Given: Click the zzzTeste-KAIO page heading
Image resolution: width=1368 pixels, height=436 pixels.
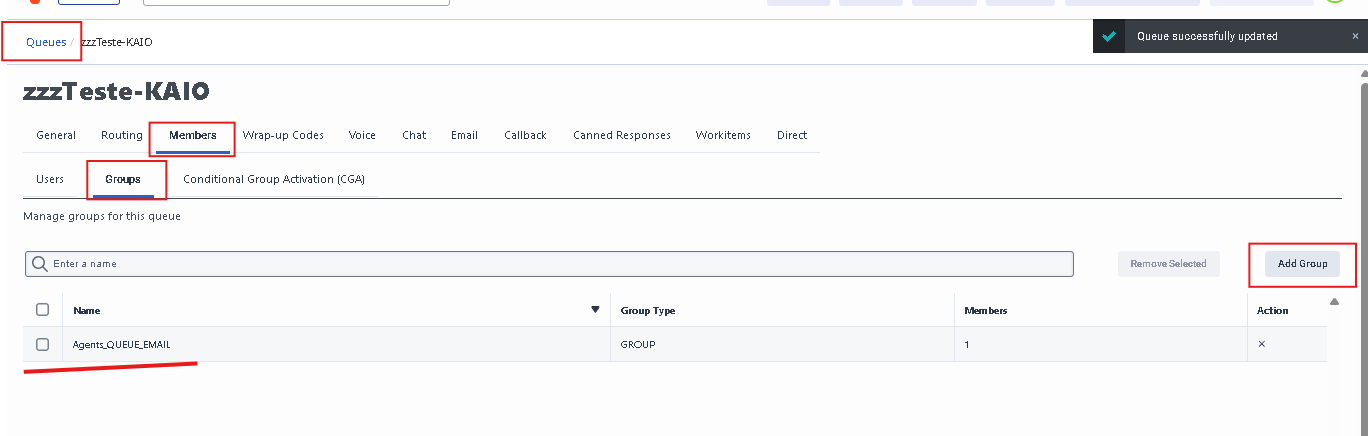Looking at the screenshot, I should 116,92.
